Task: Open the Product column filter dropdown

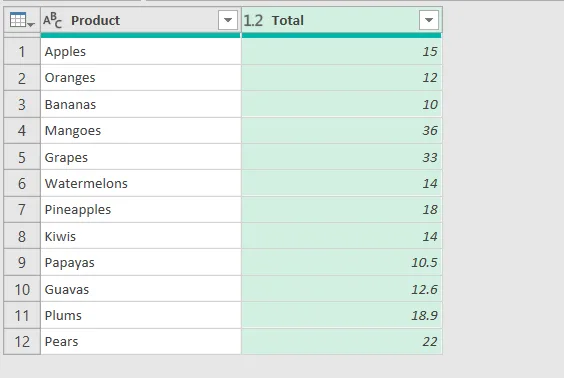Action: (x=228, y=20)
